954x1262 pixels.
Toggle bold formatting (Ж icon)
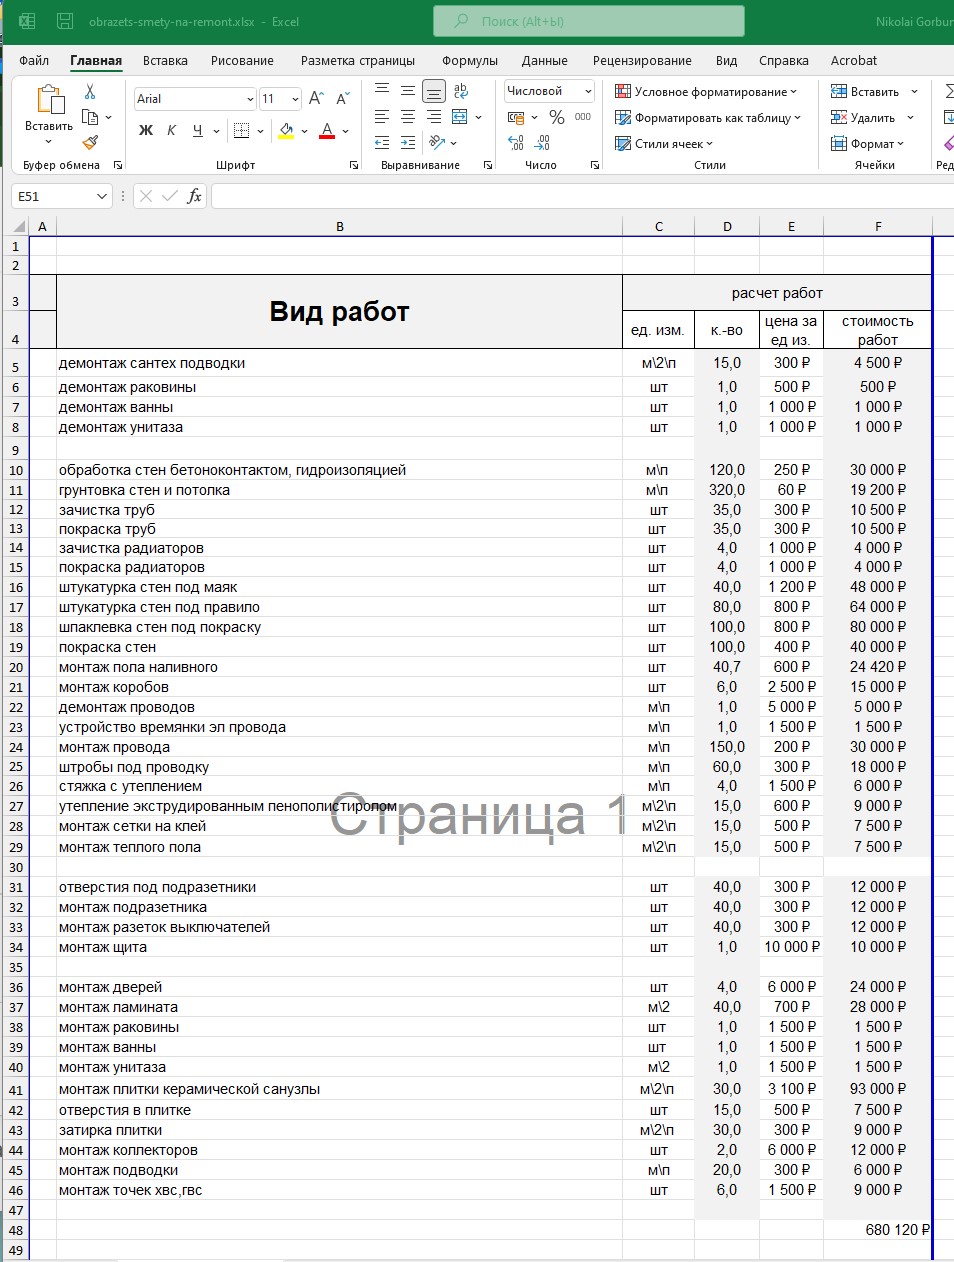coord(144,130)
